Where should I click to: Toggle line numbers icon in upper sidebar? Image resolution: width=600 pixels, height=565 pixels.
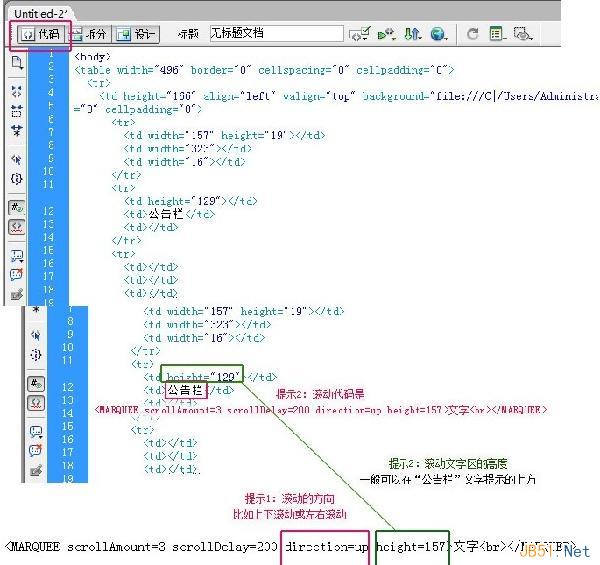[x=16, y=208]
